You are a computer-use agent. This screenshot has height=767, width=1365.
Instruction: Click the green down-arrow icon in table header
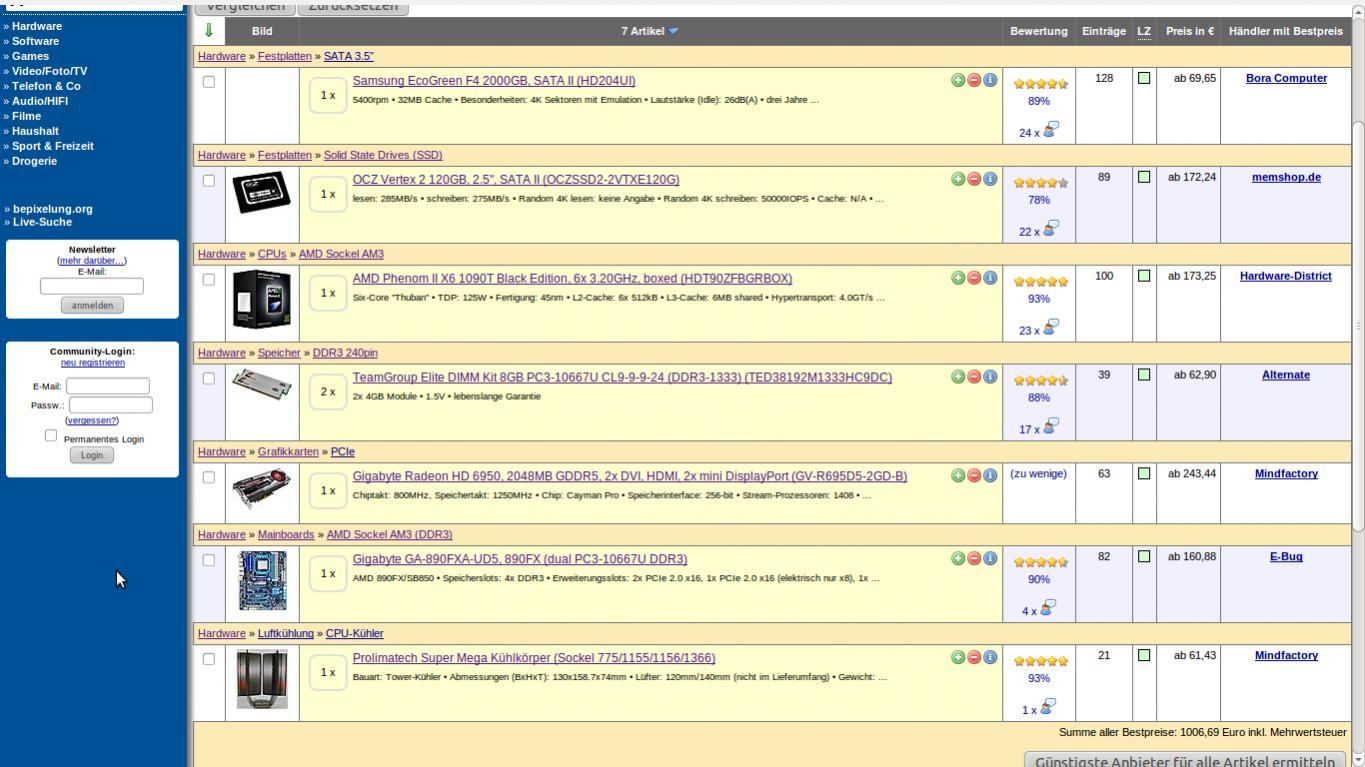(x=209, y=31)
